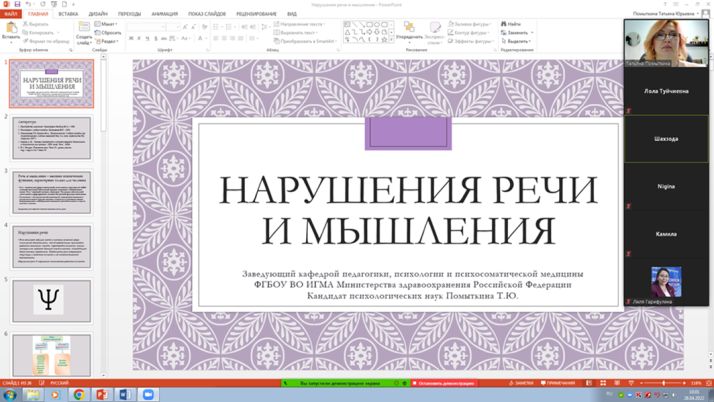
Task: Switch to the Показ слайдов (Slide Show) tab
Action: 207,14
